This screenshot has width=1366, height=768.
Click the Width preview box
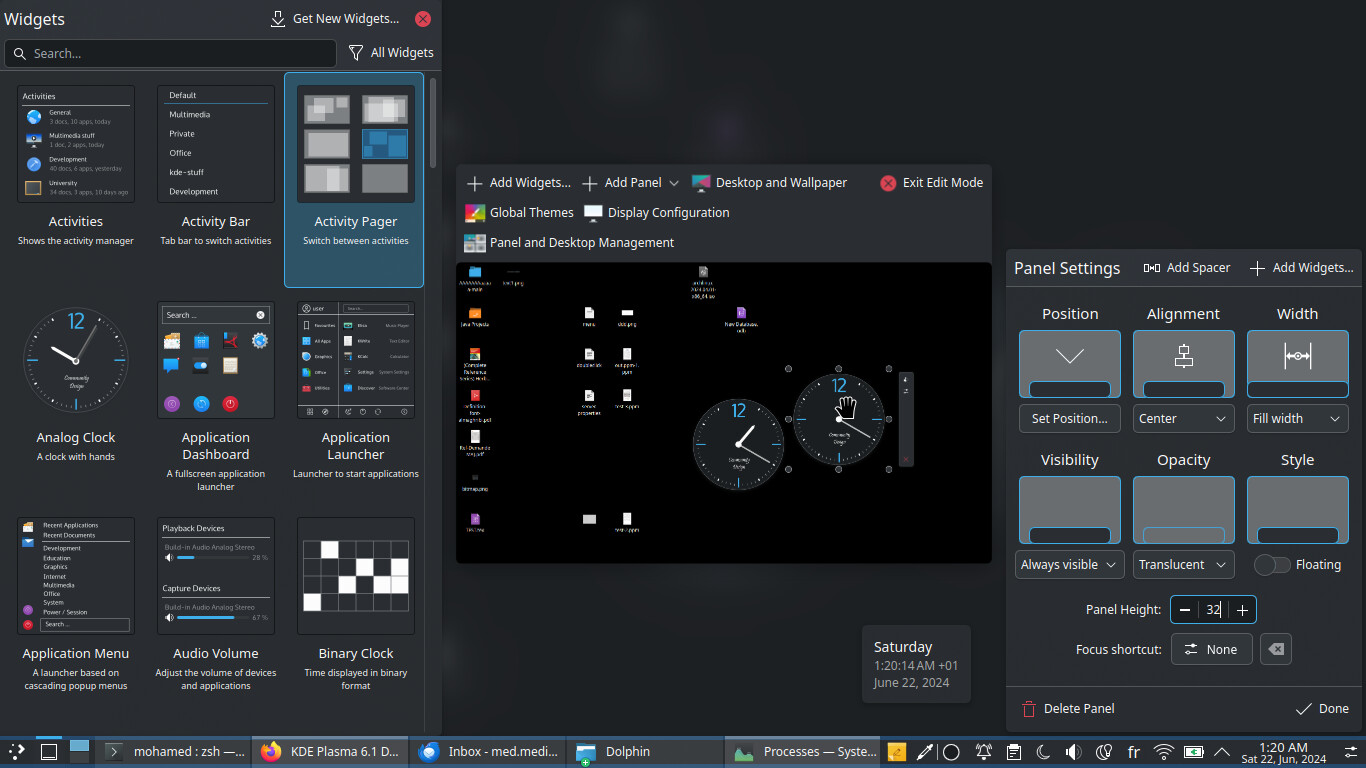[1298, 364]
